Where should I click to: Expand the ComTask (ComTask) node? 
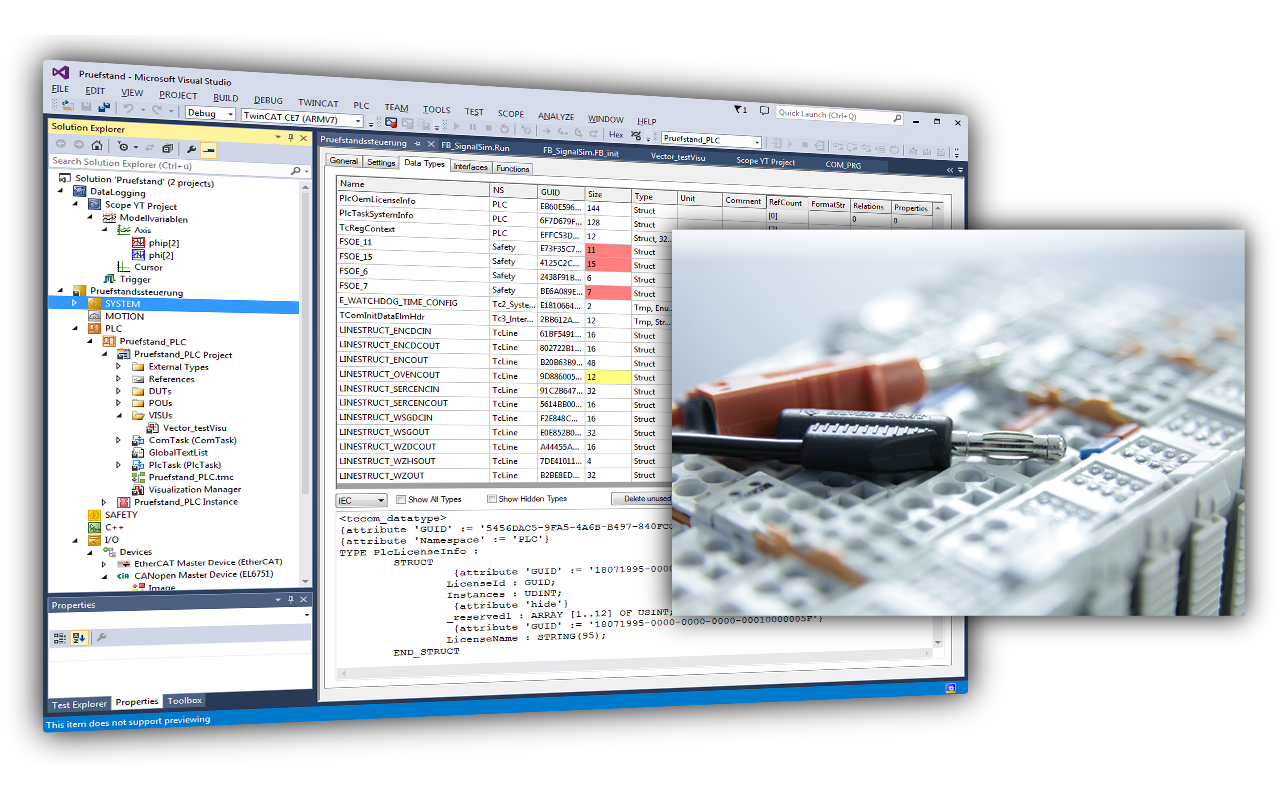point(118,440)
